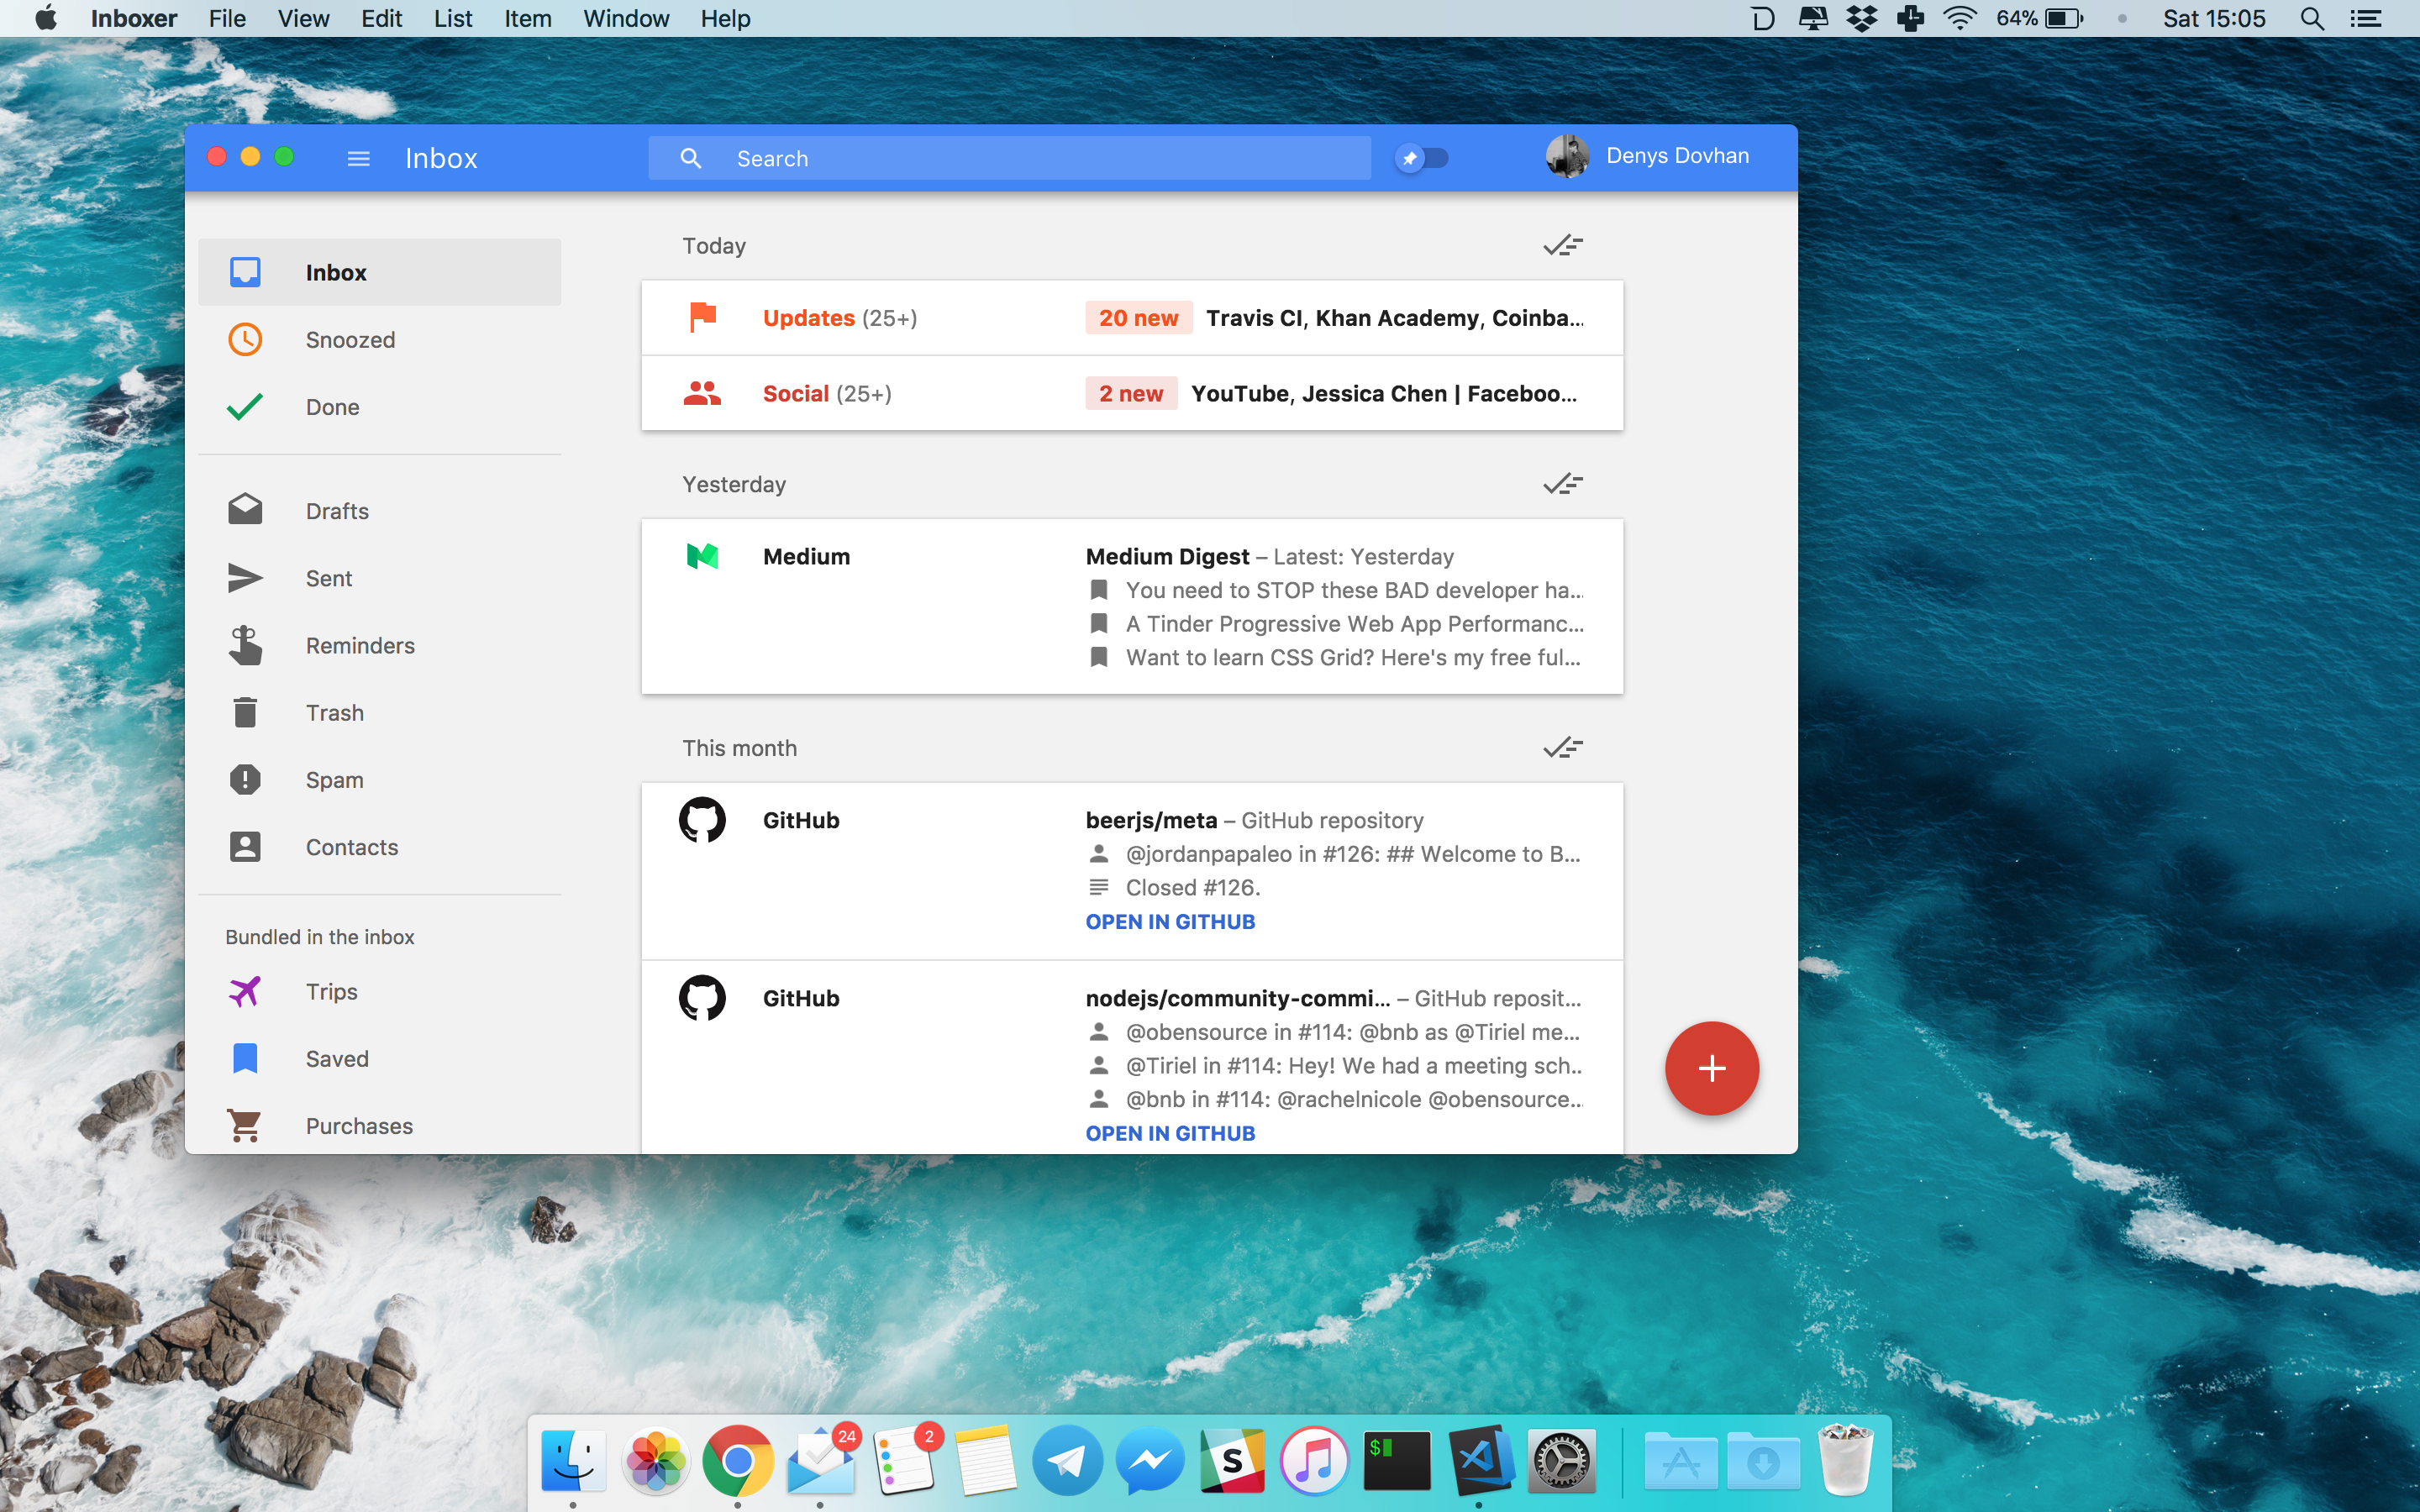Open Denys Dovhan account avatar

coord(1567,156)
